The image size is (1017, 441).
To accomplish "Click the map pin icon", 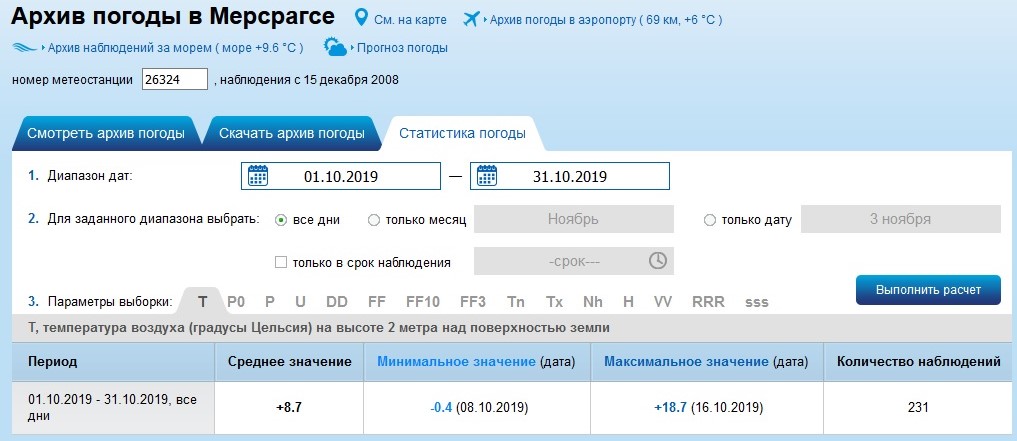I will (362, 18).
